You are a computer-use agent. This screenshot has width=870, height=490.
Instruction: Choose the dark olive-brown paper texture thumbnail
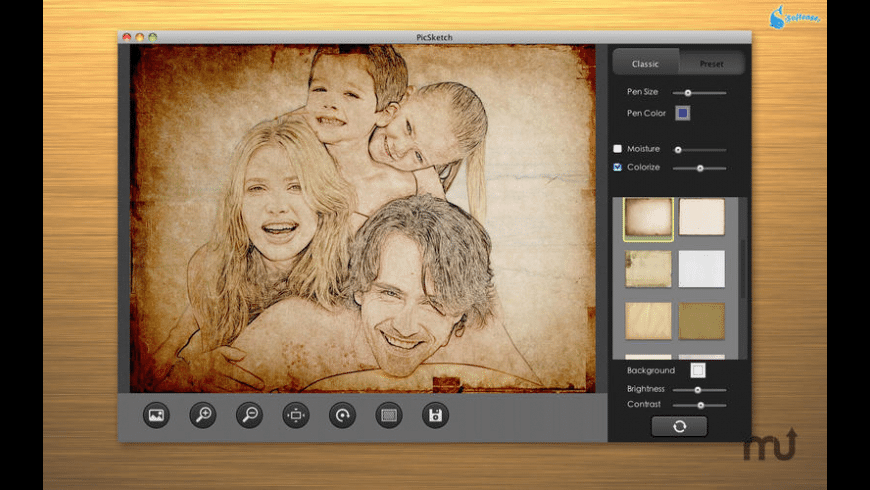coord(702,321)
